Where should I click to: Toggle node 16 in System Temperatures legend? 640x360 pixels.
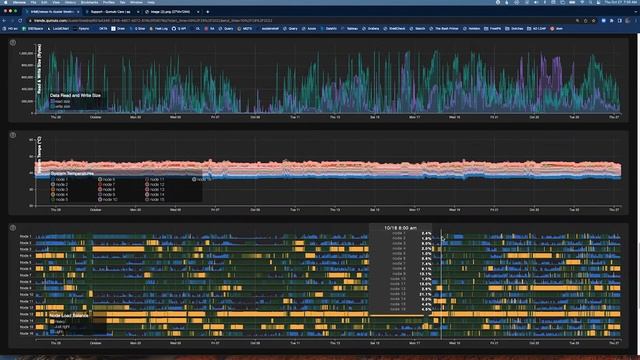point(194,179)
